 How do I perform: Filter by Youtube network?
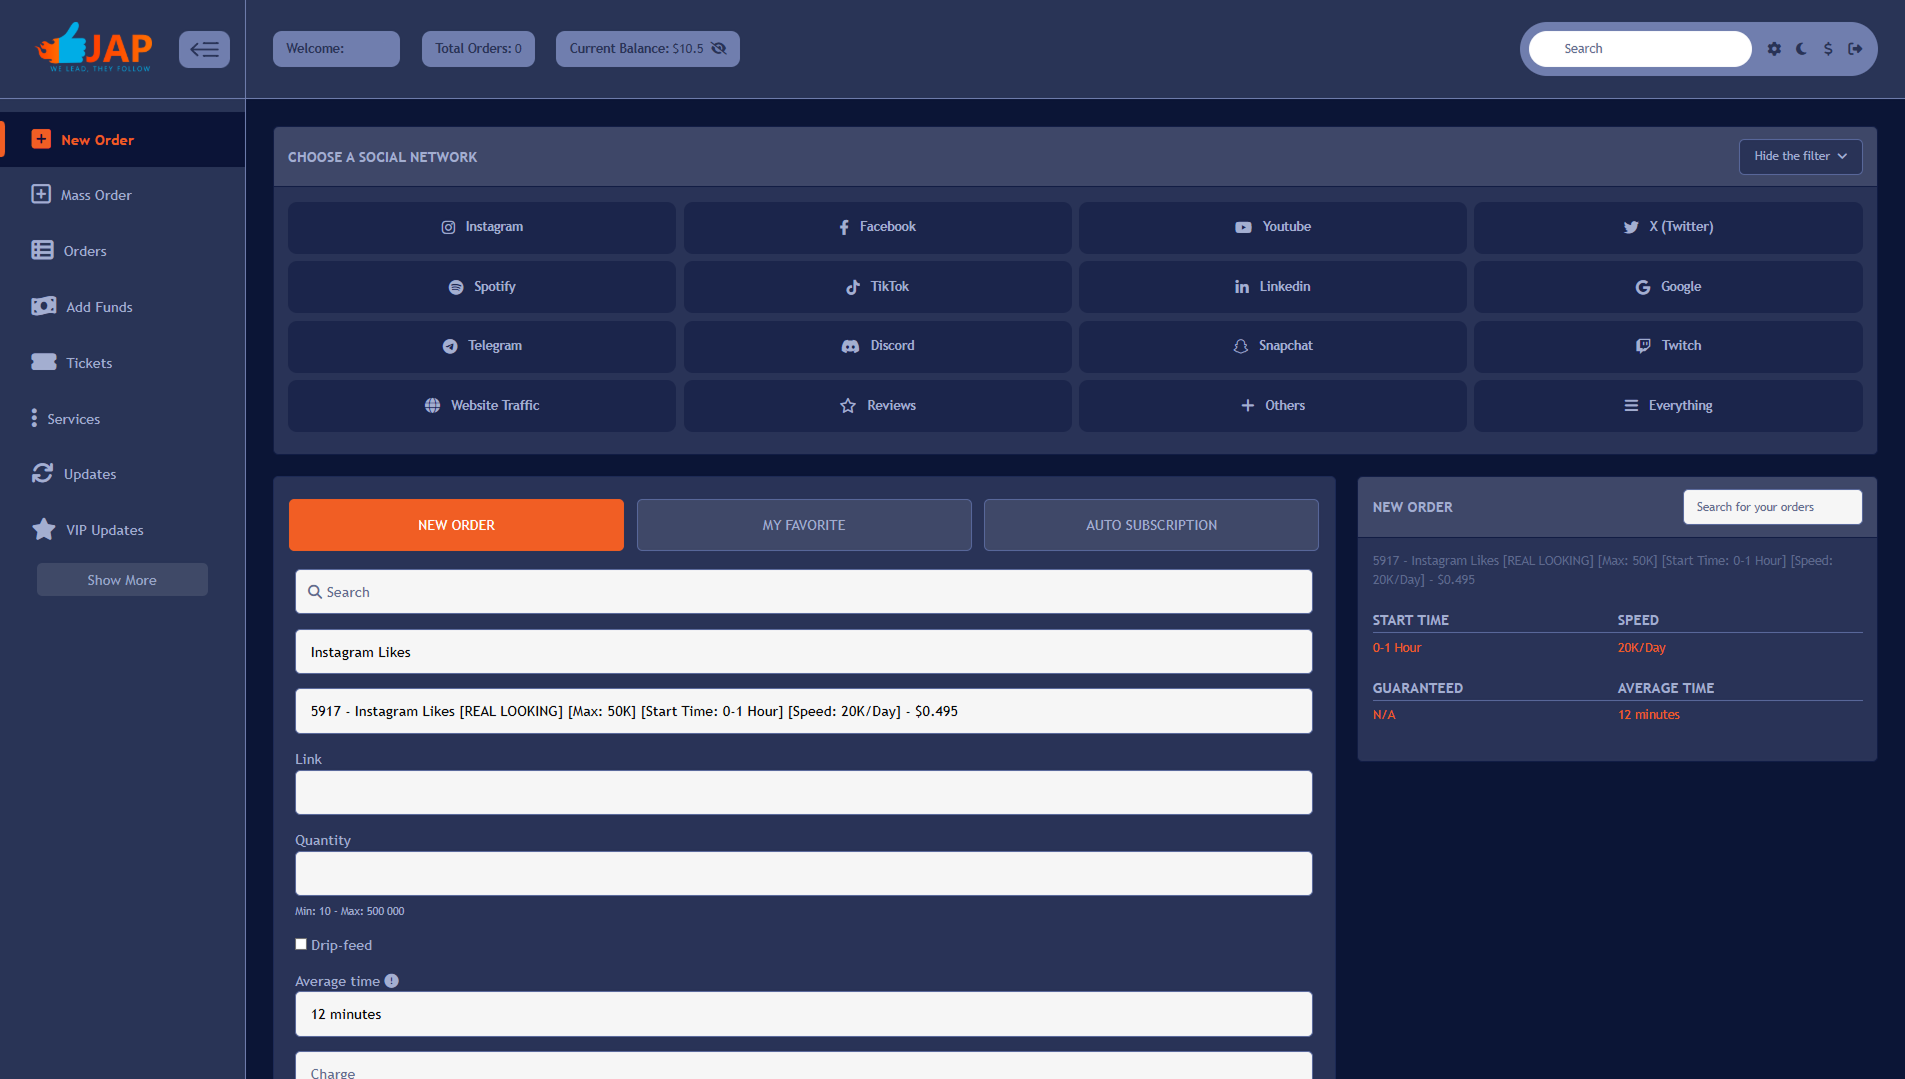click(1272, 227)
